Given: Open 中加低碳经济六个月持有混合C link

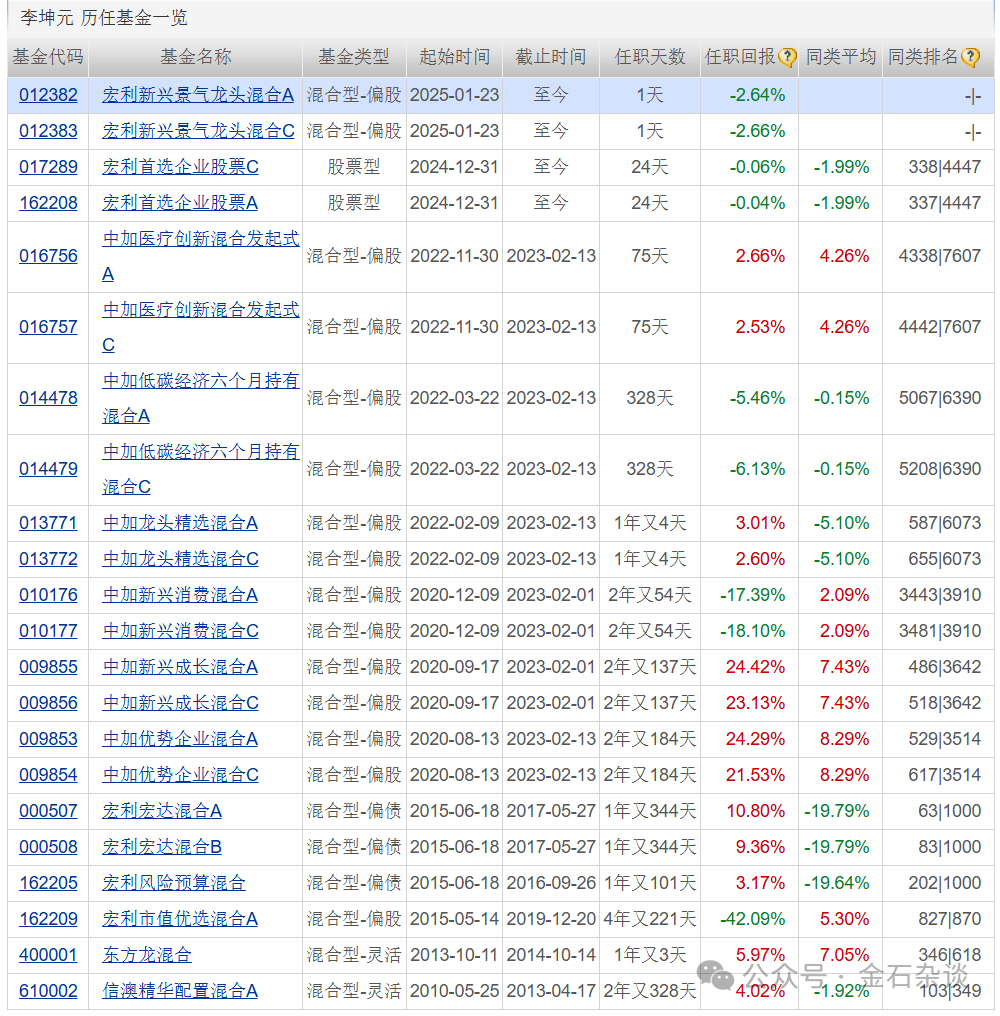Looking at the screenshot, I should point(201,469).
